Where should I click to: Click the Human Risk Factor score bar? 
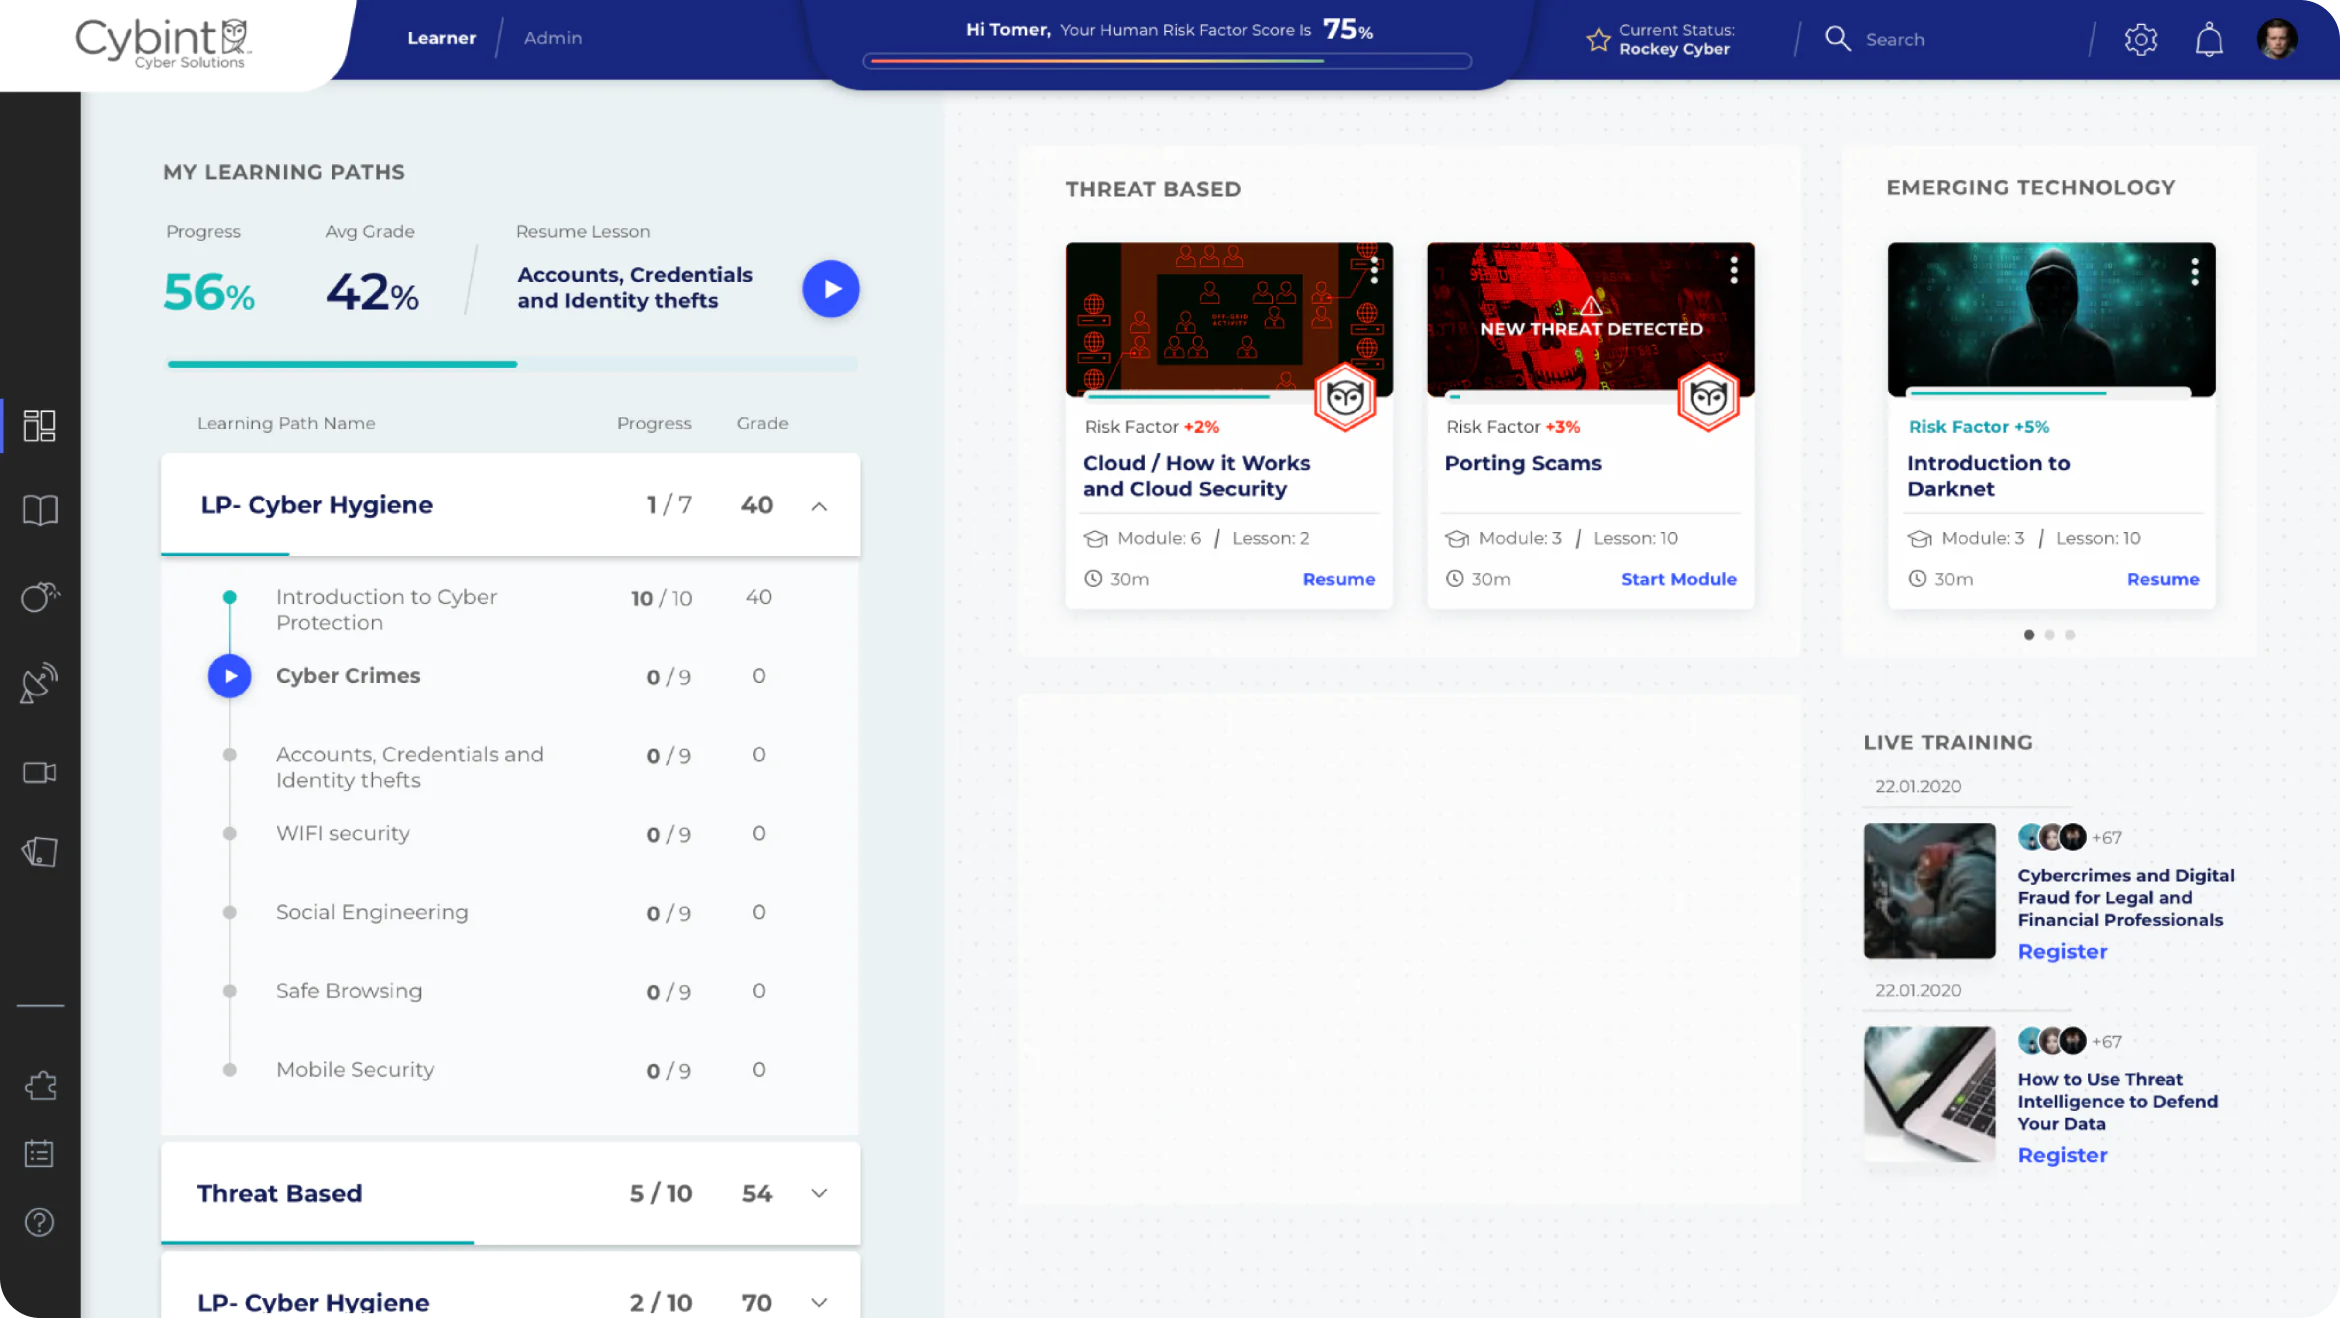coord(1168,61)
